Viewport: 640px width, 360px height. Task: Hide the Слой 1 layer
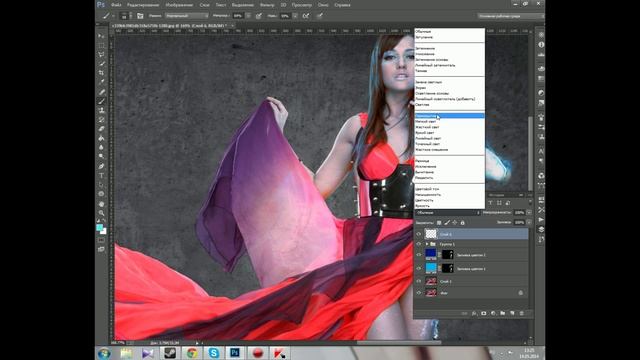tap(419, 281)
